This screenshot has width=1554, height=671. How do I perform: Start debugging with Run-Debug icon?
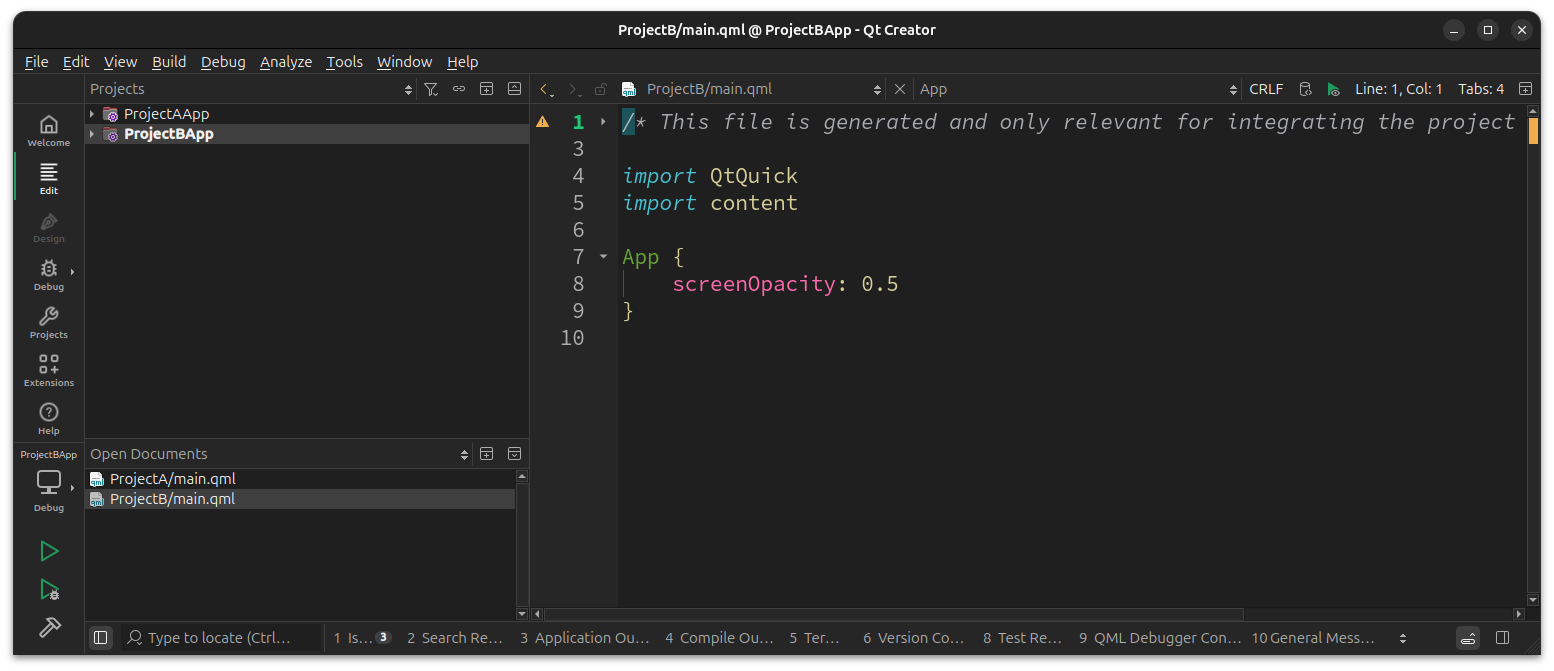48,589
